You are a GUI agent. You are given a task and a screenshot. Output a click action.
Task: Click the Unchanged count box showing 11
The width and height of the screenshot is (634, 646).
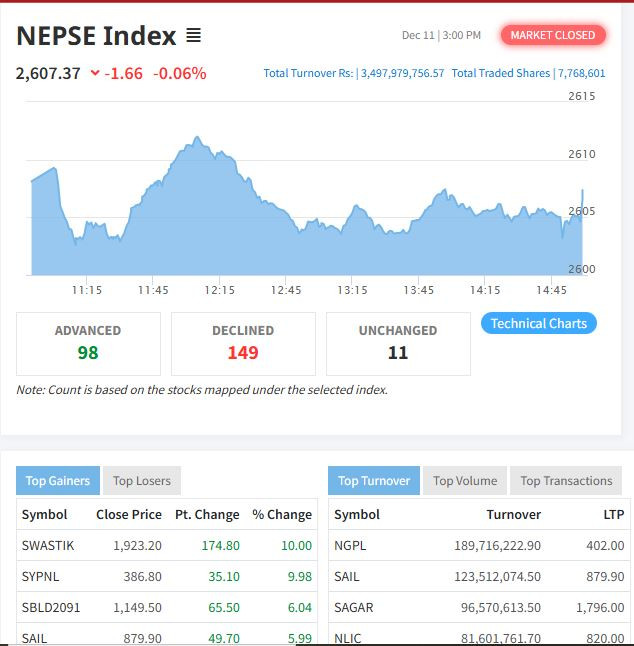398,343
